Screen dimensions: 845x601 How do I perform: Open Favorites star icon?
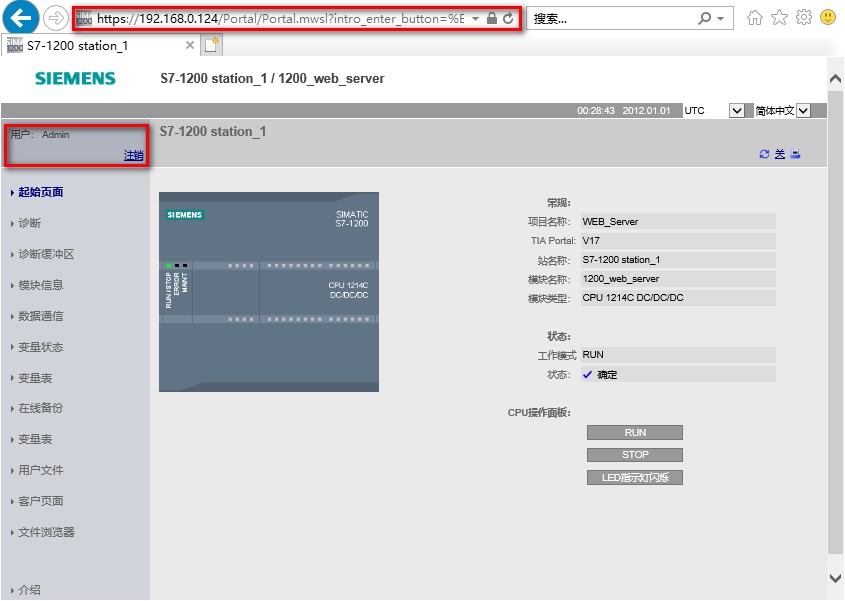pyautogui.click(x=779, y=18)
